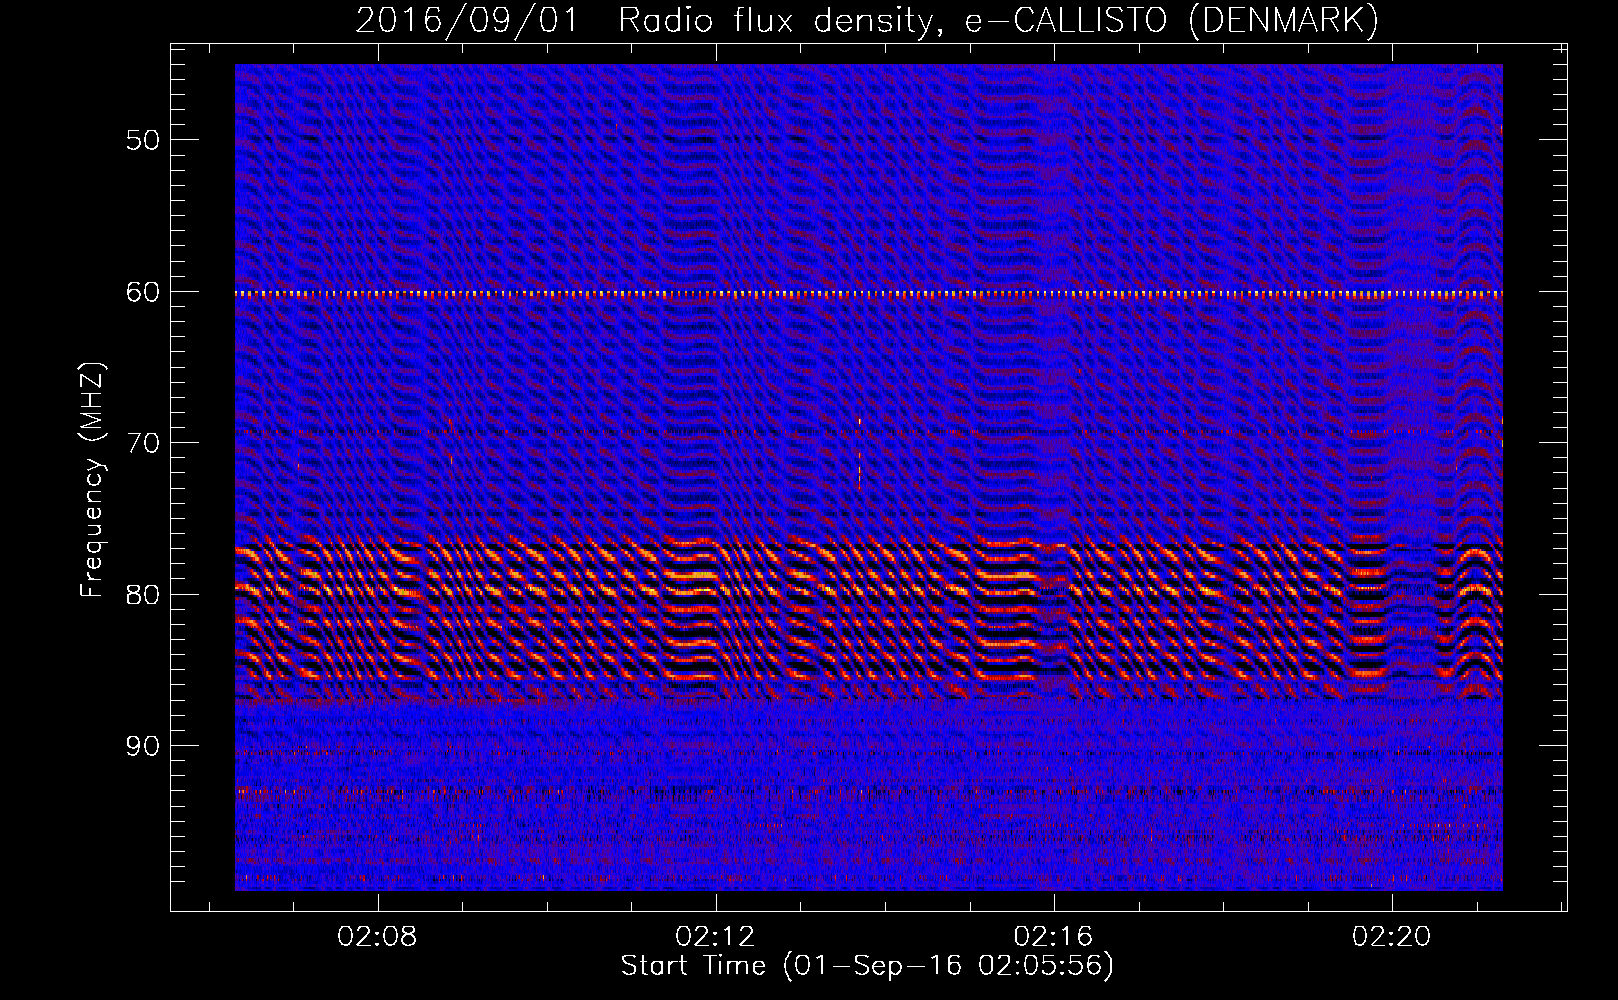Select the 80 MHz frequency tick label

click(x=143, y=594)
